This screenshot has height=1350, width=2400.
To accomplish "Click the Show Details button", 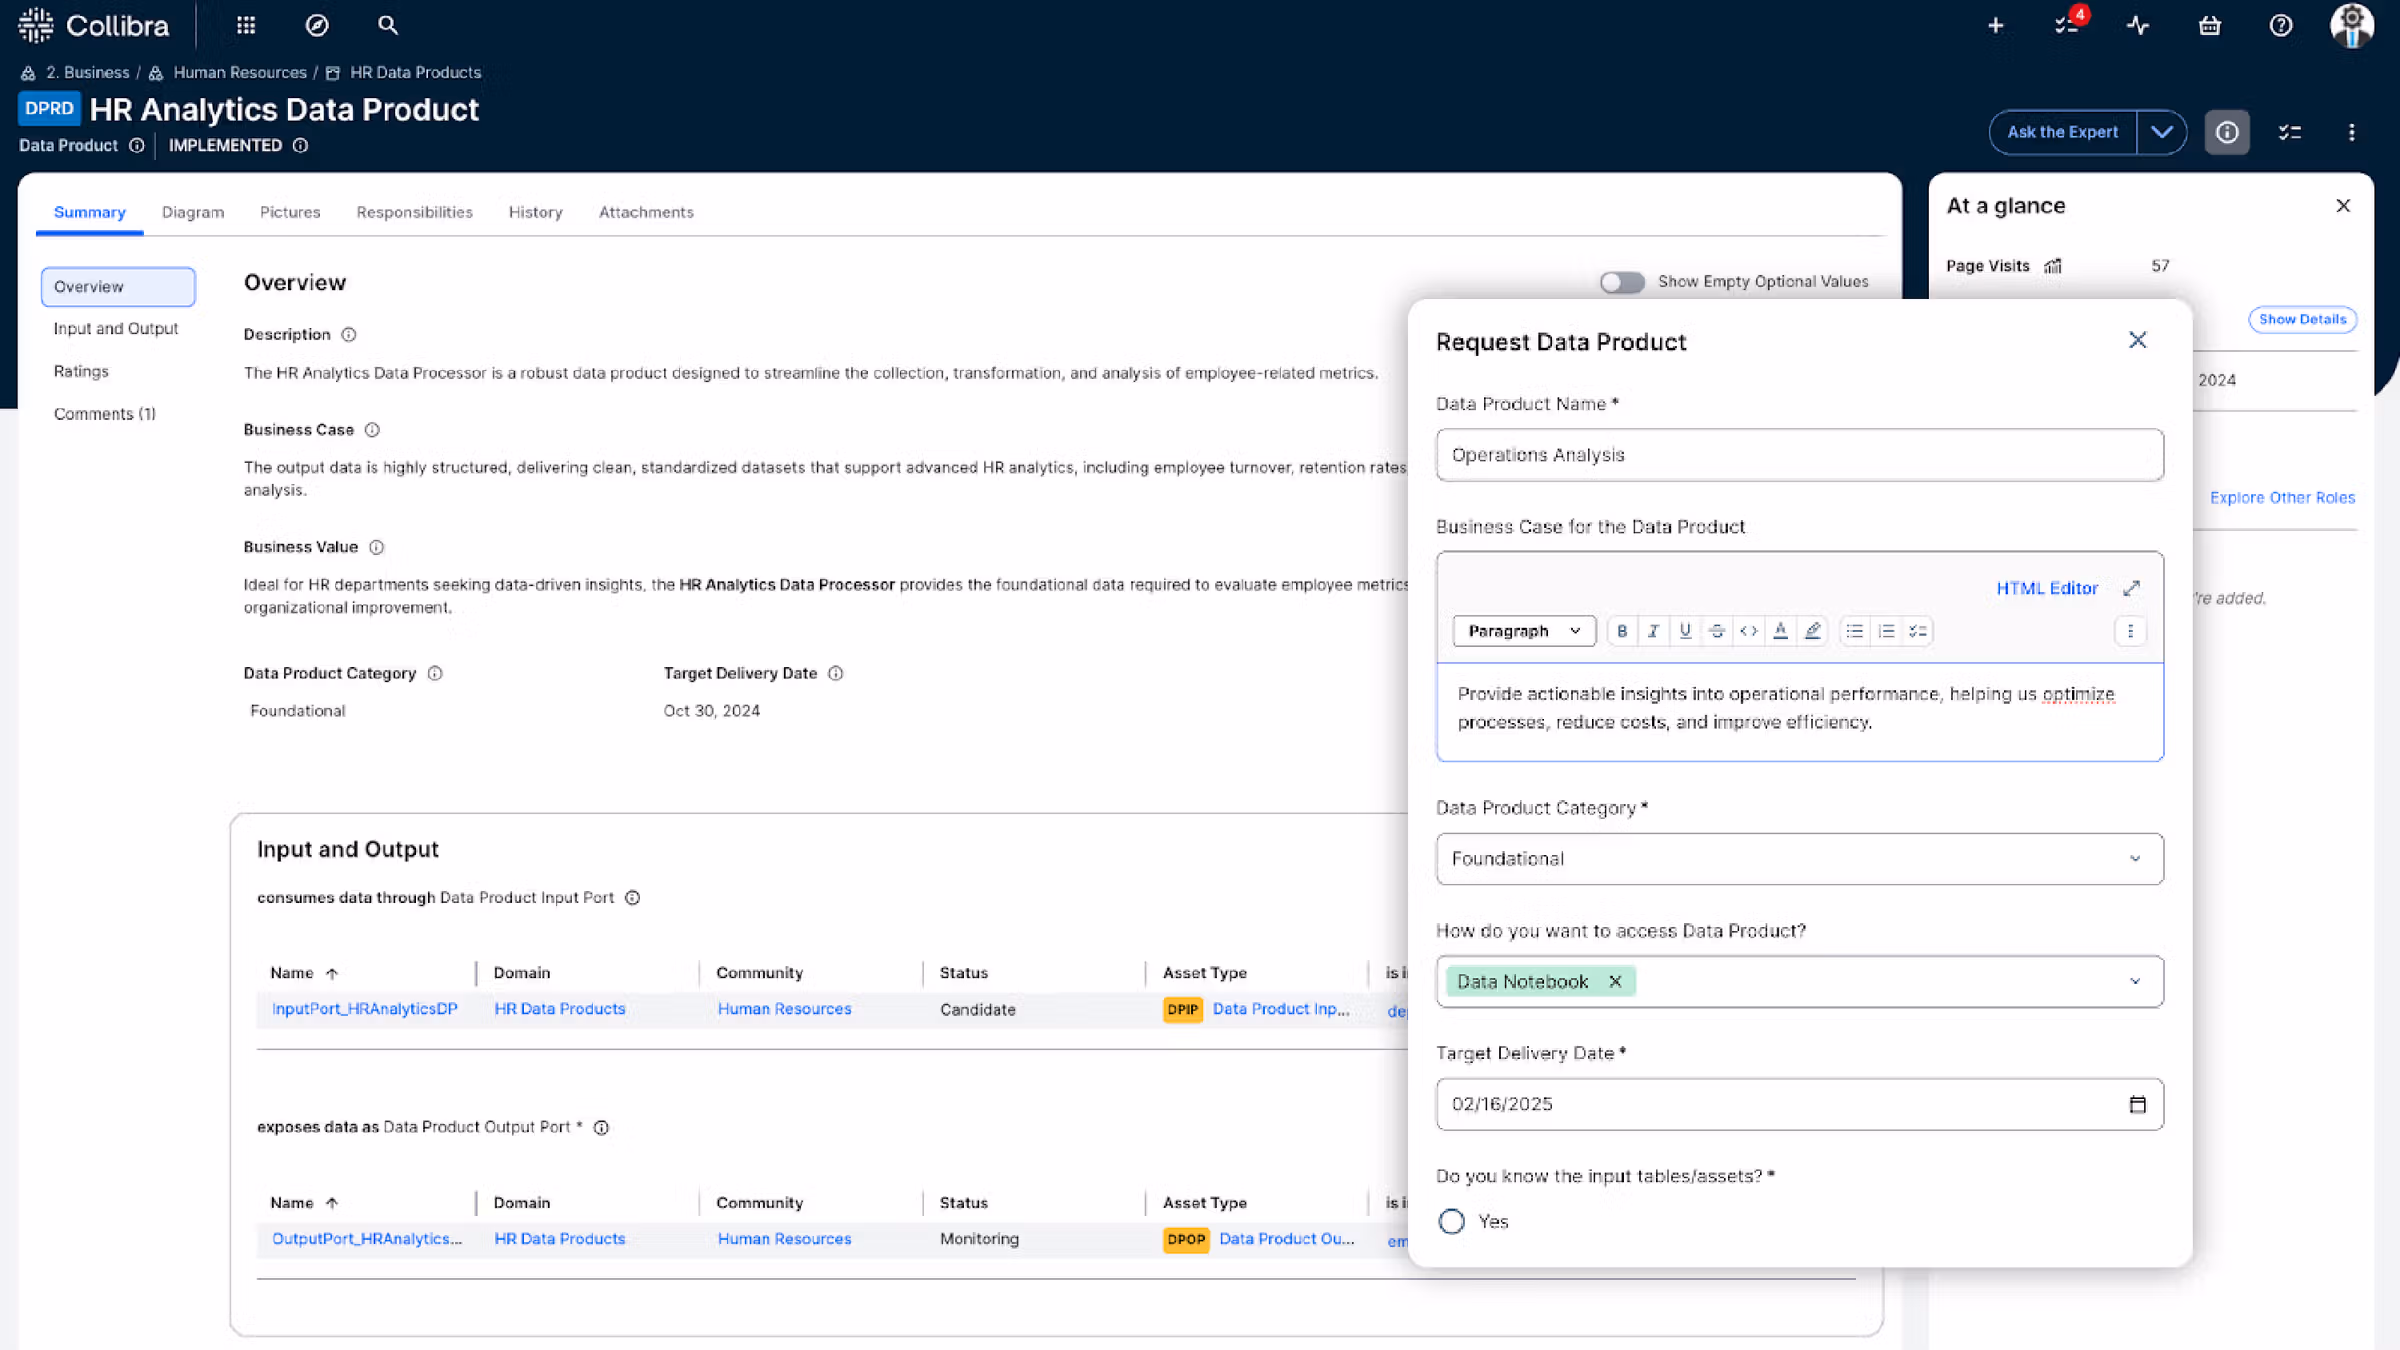I will [2302, 319].
